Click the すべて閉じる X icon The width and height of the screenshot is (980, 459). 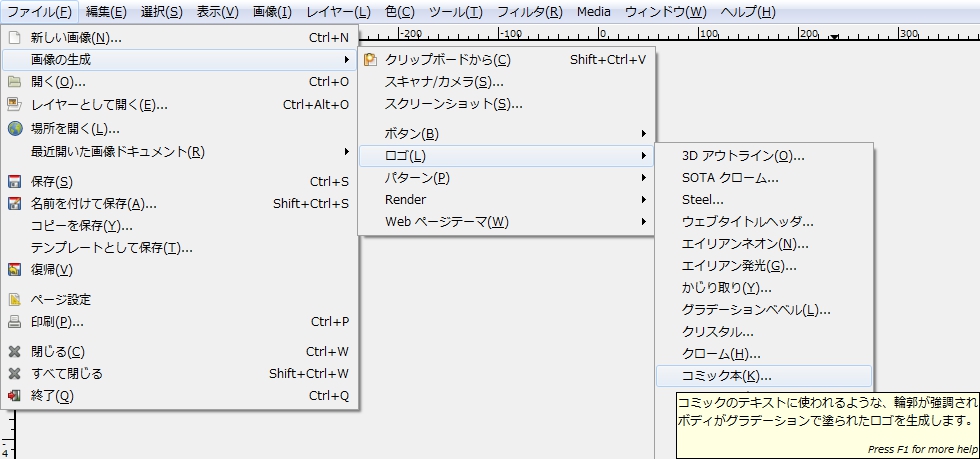pyautogui.click(x=14, y=374)
